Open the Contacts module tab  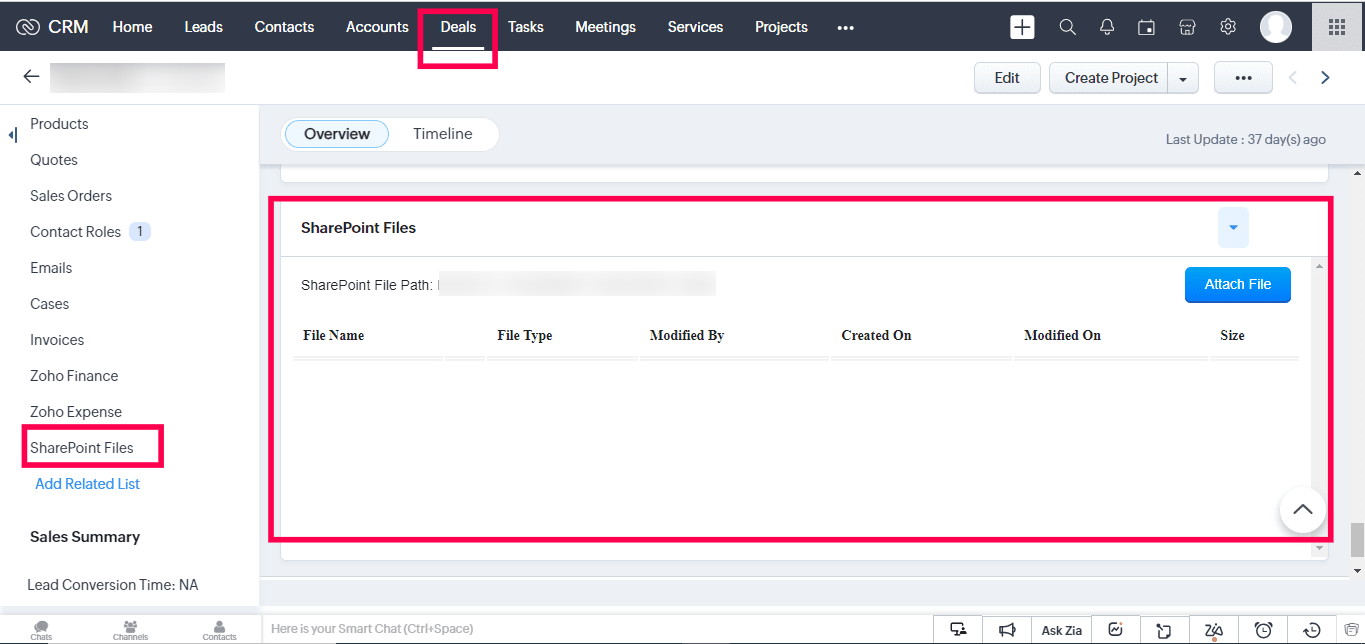284,27
